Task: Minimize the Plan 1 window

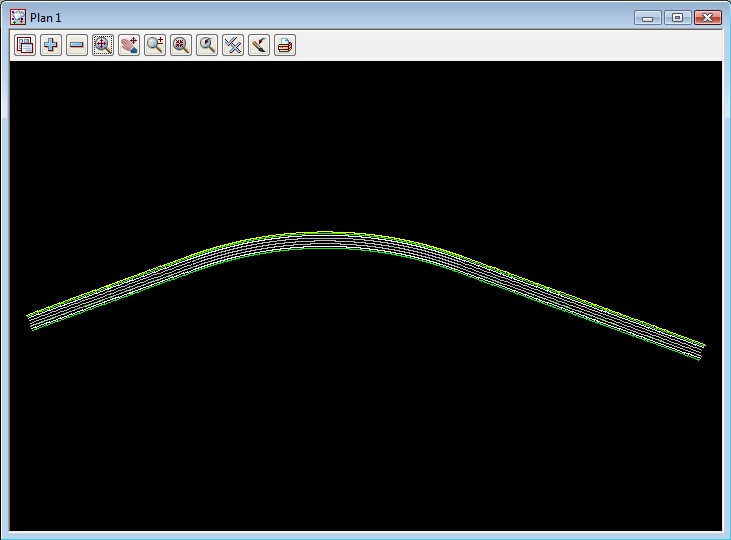Action: point(648,18)
